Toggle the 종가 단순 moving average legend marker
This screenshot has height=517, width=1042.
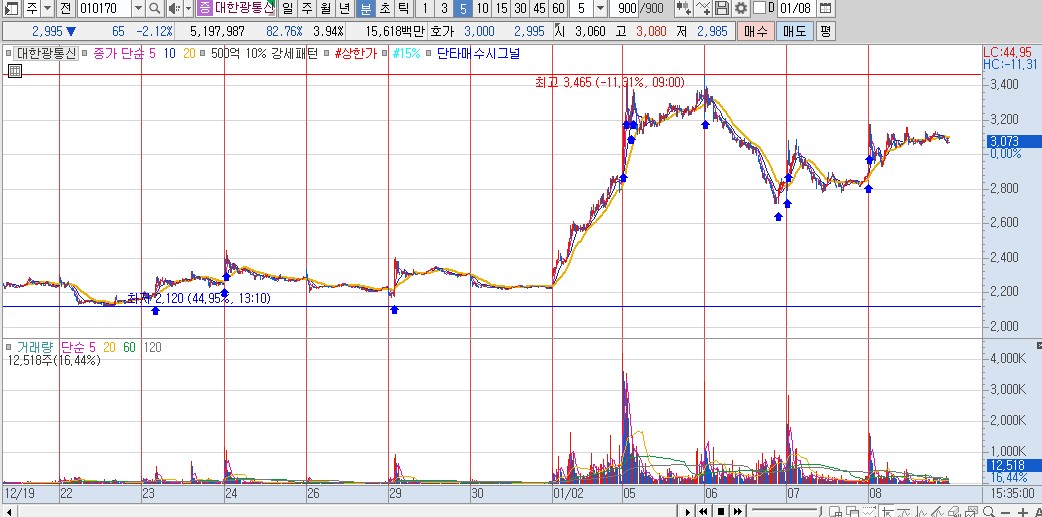85,53
